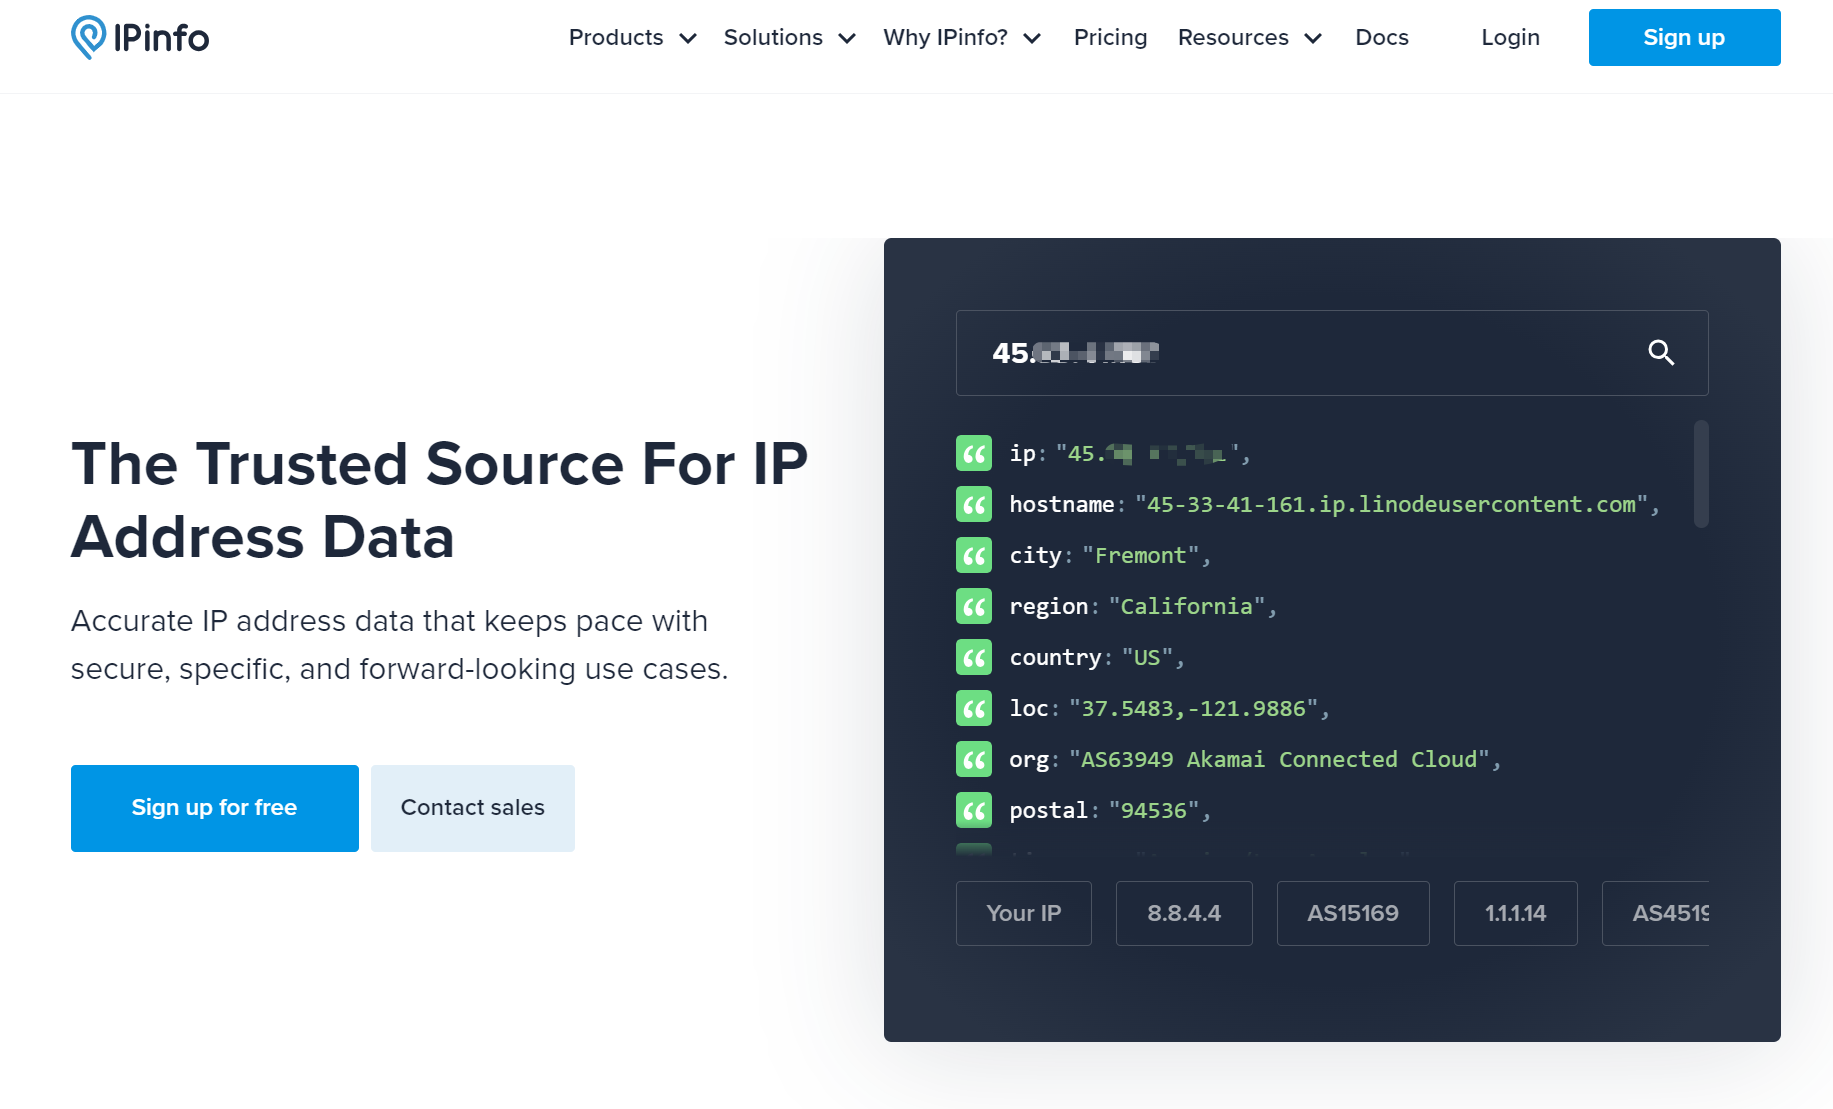Expand the Products dropdown chevron

688,38
